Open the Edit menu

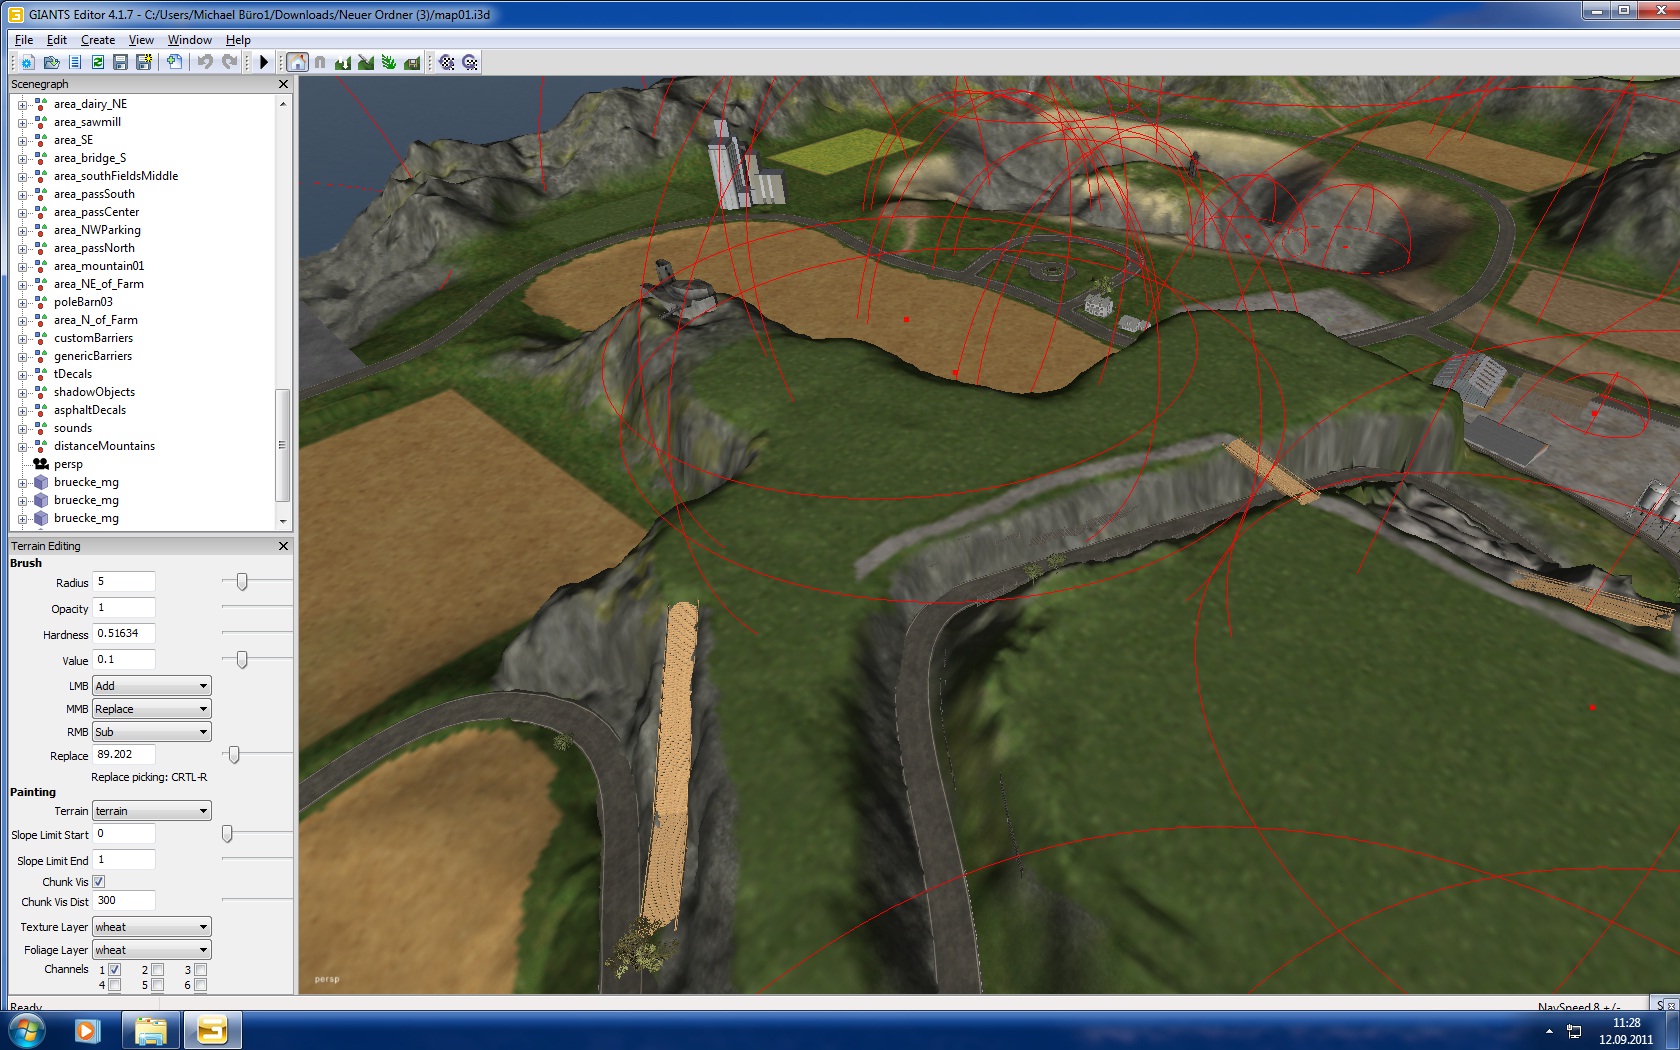click(57, 40)
